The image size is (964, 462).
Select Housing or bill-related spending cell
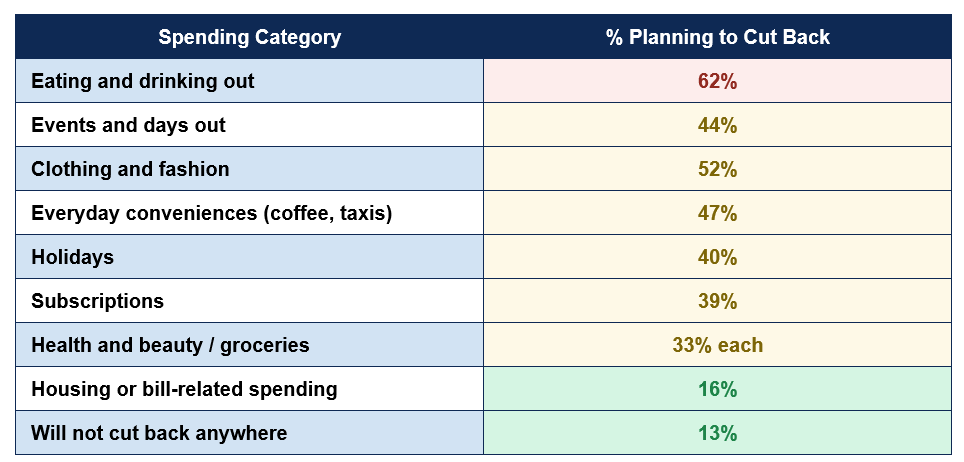pos(250,389)
